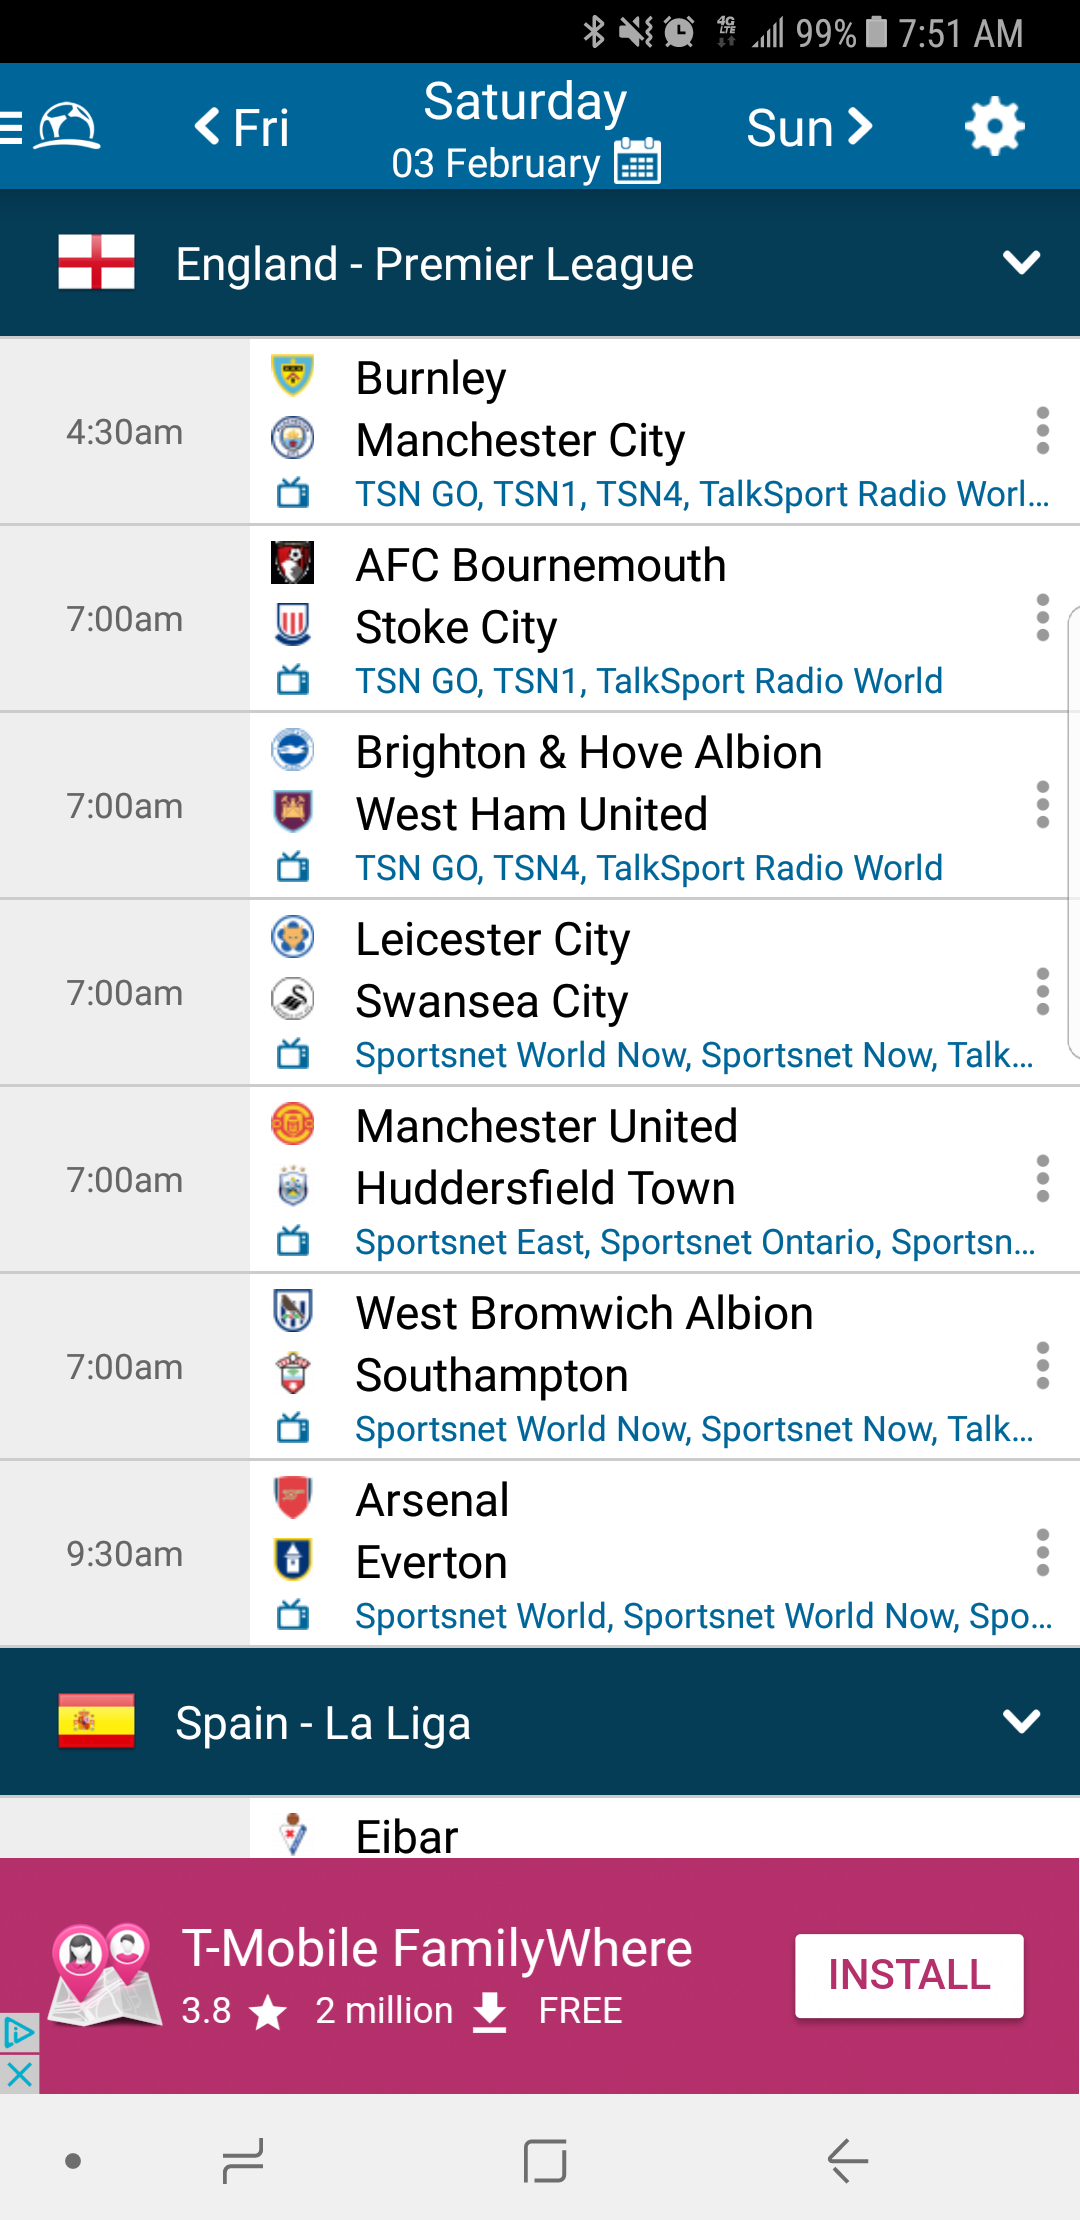Open more options for Leicester City match
Viewport: 1080px width, 2220px height.
tap(1042, 992)
